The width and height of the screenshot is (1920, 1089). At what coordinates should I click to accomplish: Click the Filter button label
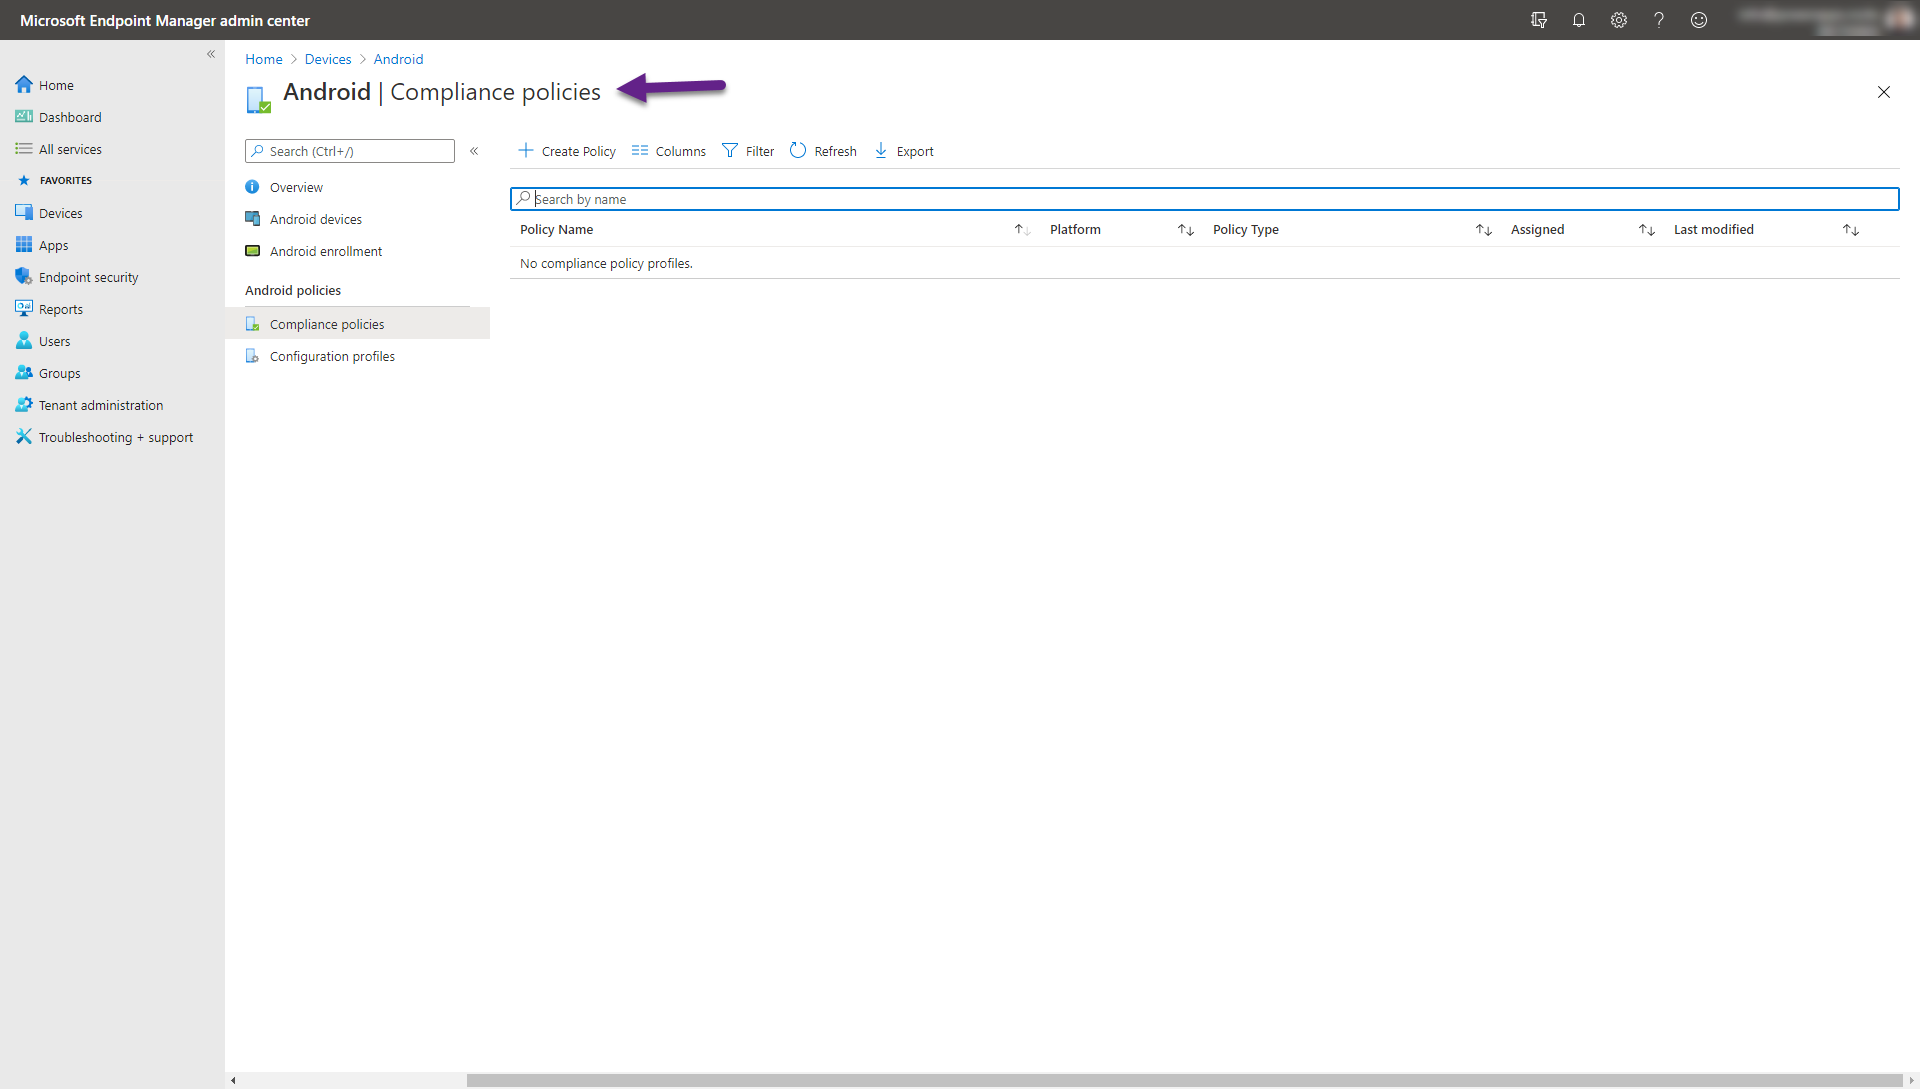[x=760, y=151]
